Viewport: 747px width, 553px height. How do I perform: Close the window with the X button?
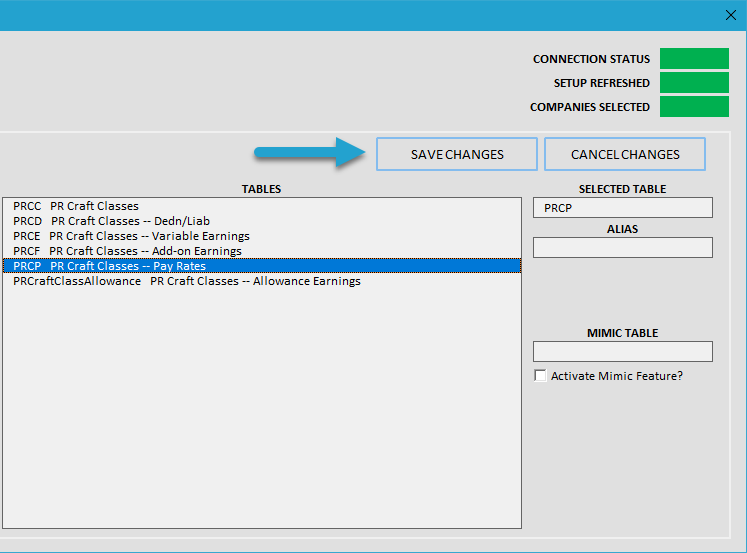pyautogui.click(x=731, y=15)
